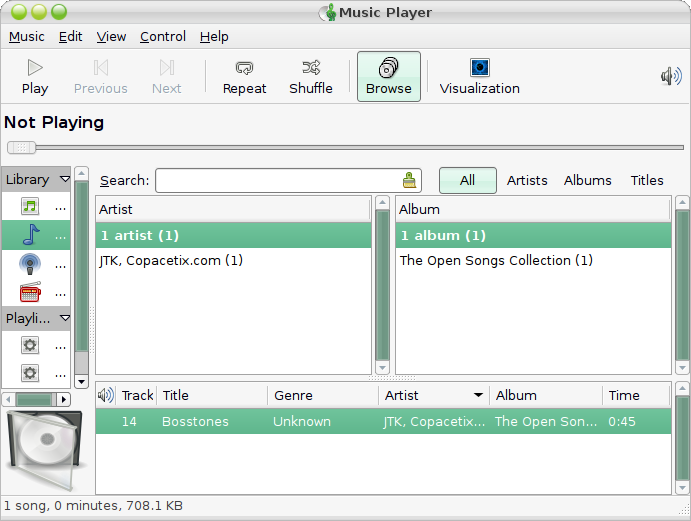Open the Podcasts source icon
The width and height of the screenshot is (691, 521).
[30, 264]
